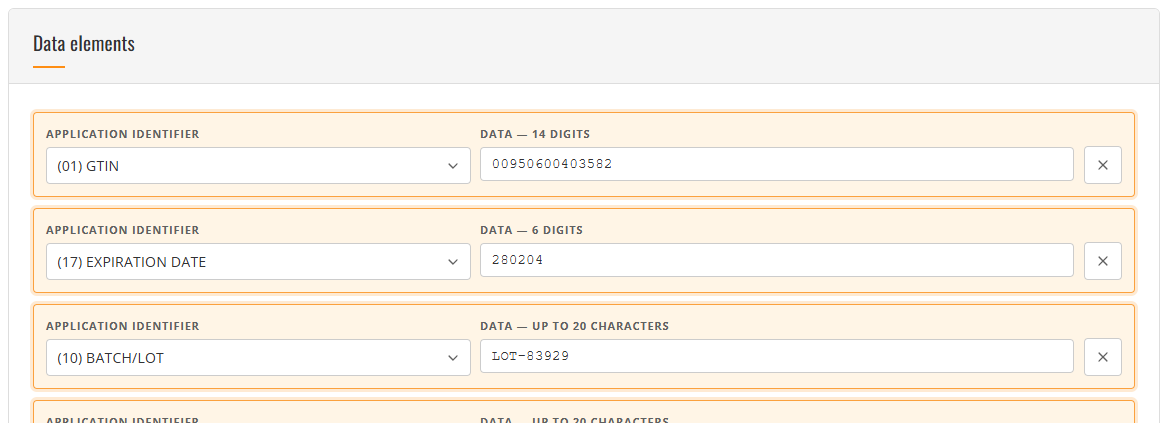Click Application Identifier label above Batch/Lot
The width and height of the screenshot is (1168, 423).
pyautogui.click(x=122, y=327)
